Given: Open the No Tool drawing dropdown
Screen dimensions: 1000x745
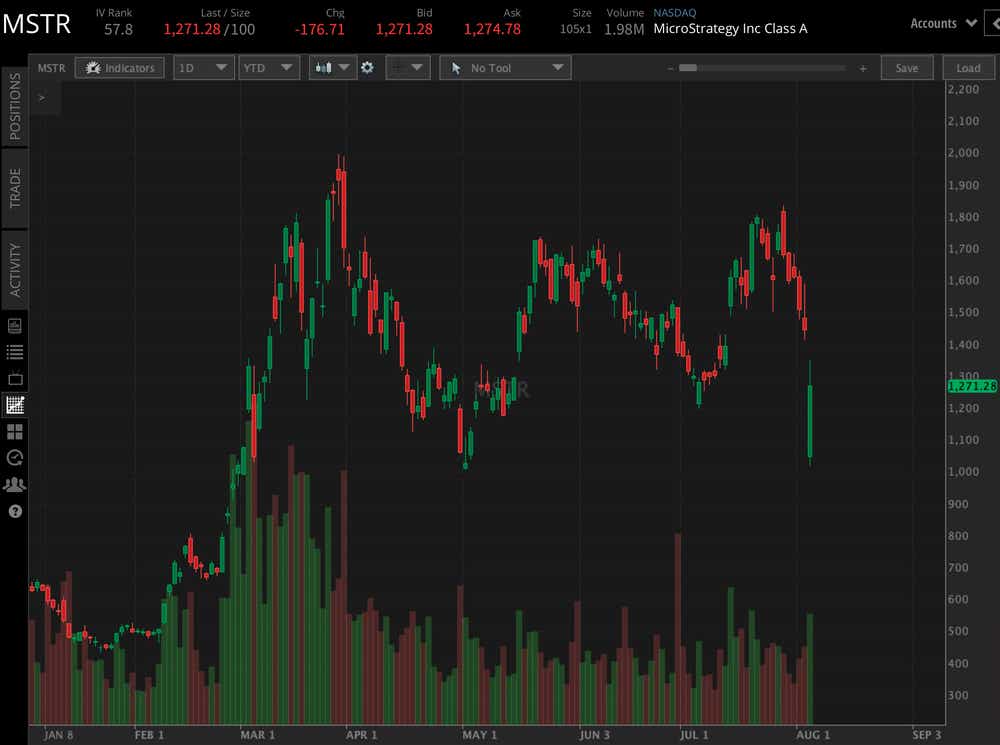Looking at the screenshot, I should (504, 67).
